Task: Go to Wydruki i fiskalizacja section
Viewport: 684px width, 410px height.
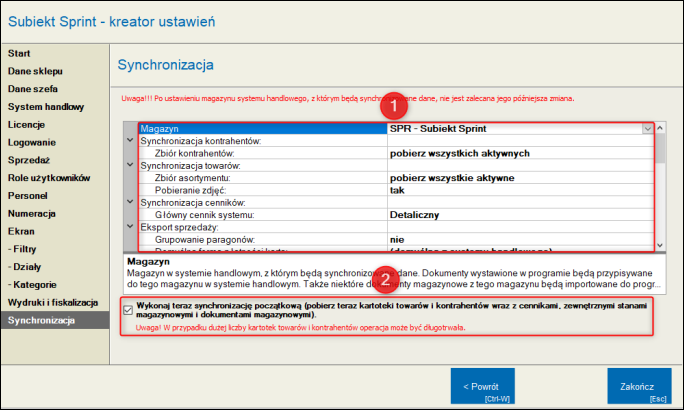Action: tap(53, 303)
